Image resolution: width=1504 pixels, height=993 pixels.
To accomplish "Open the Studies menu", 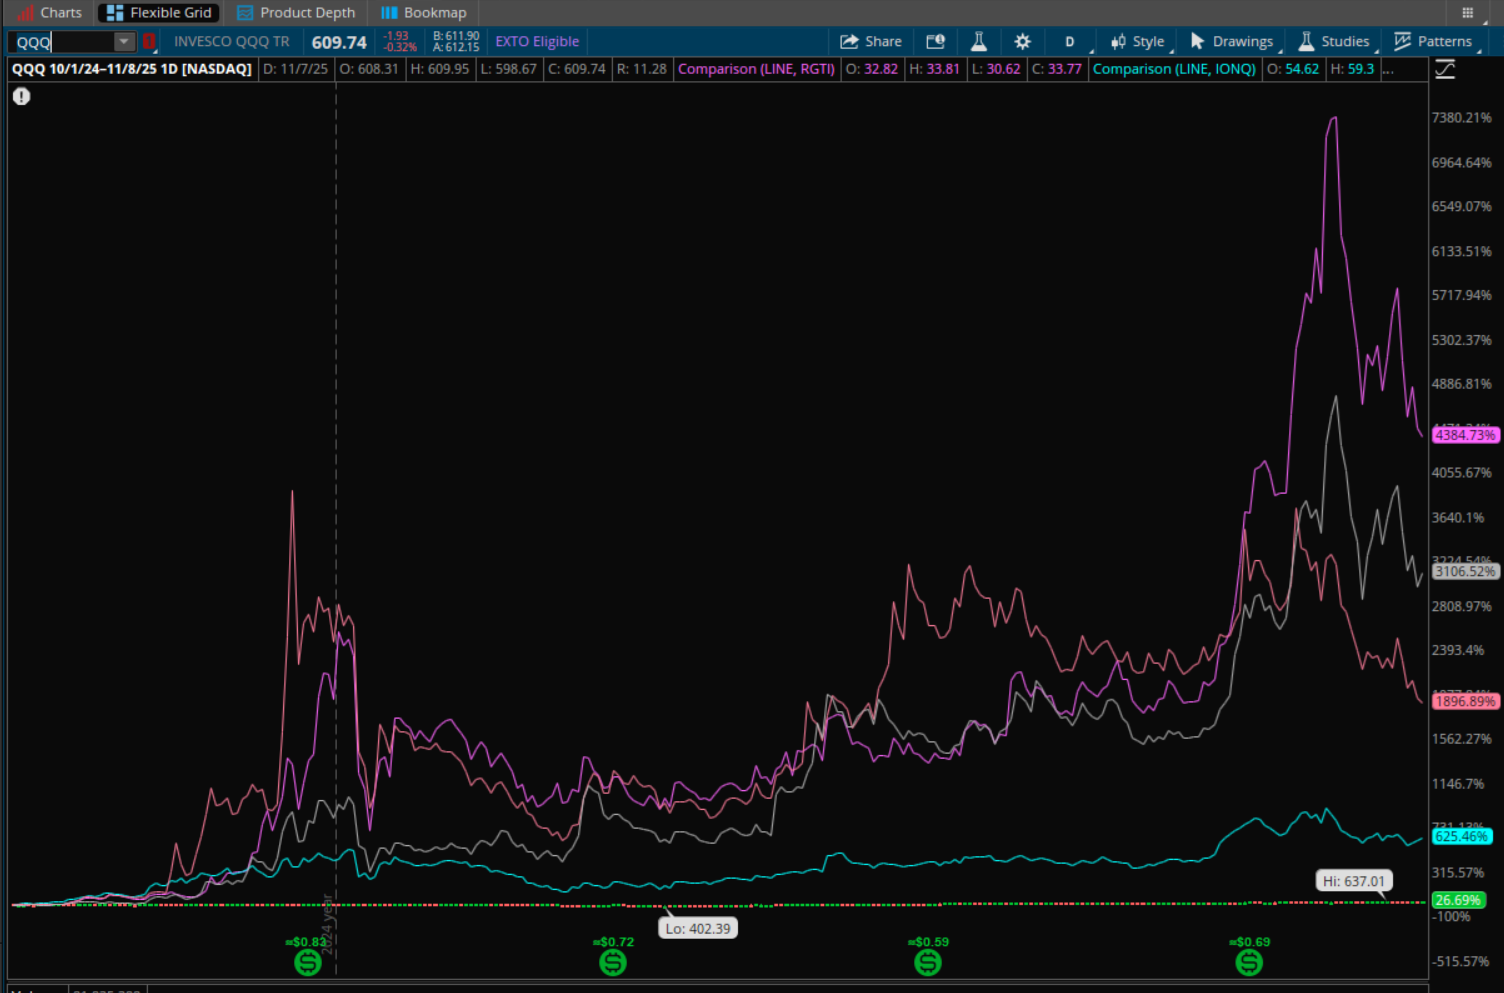I will [1334, 41].
